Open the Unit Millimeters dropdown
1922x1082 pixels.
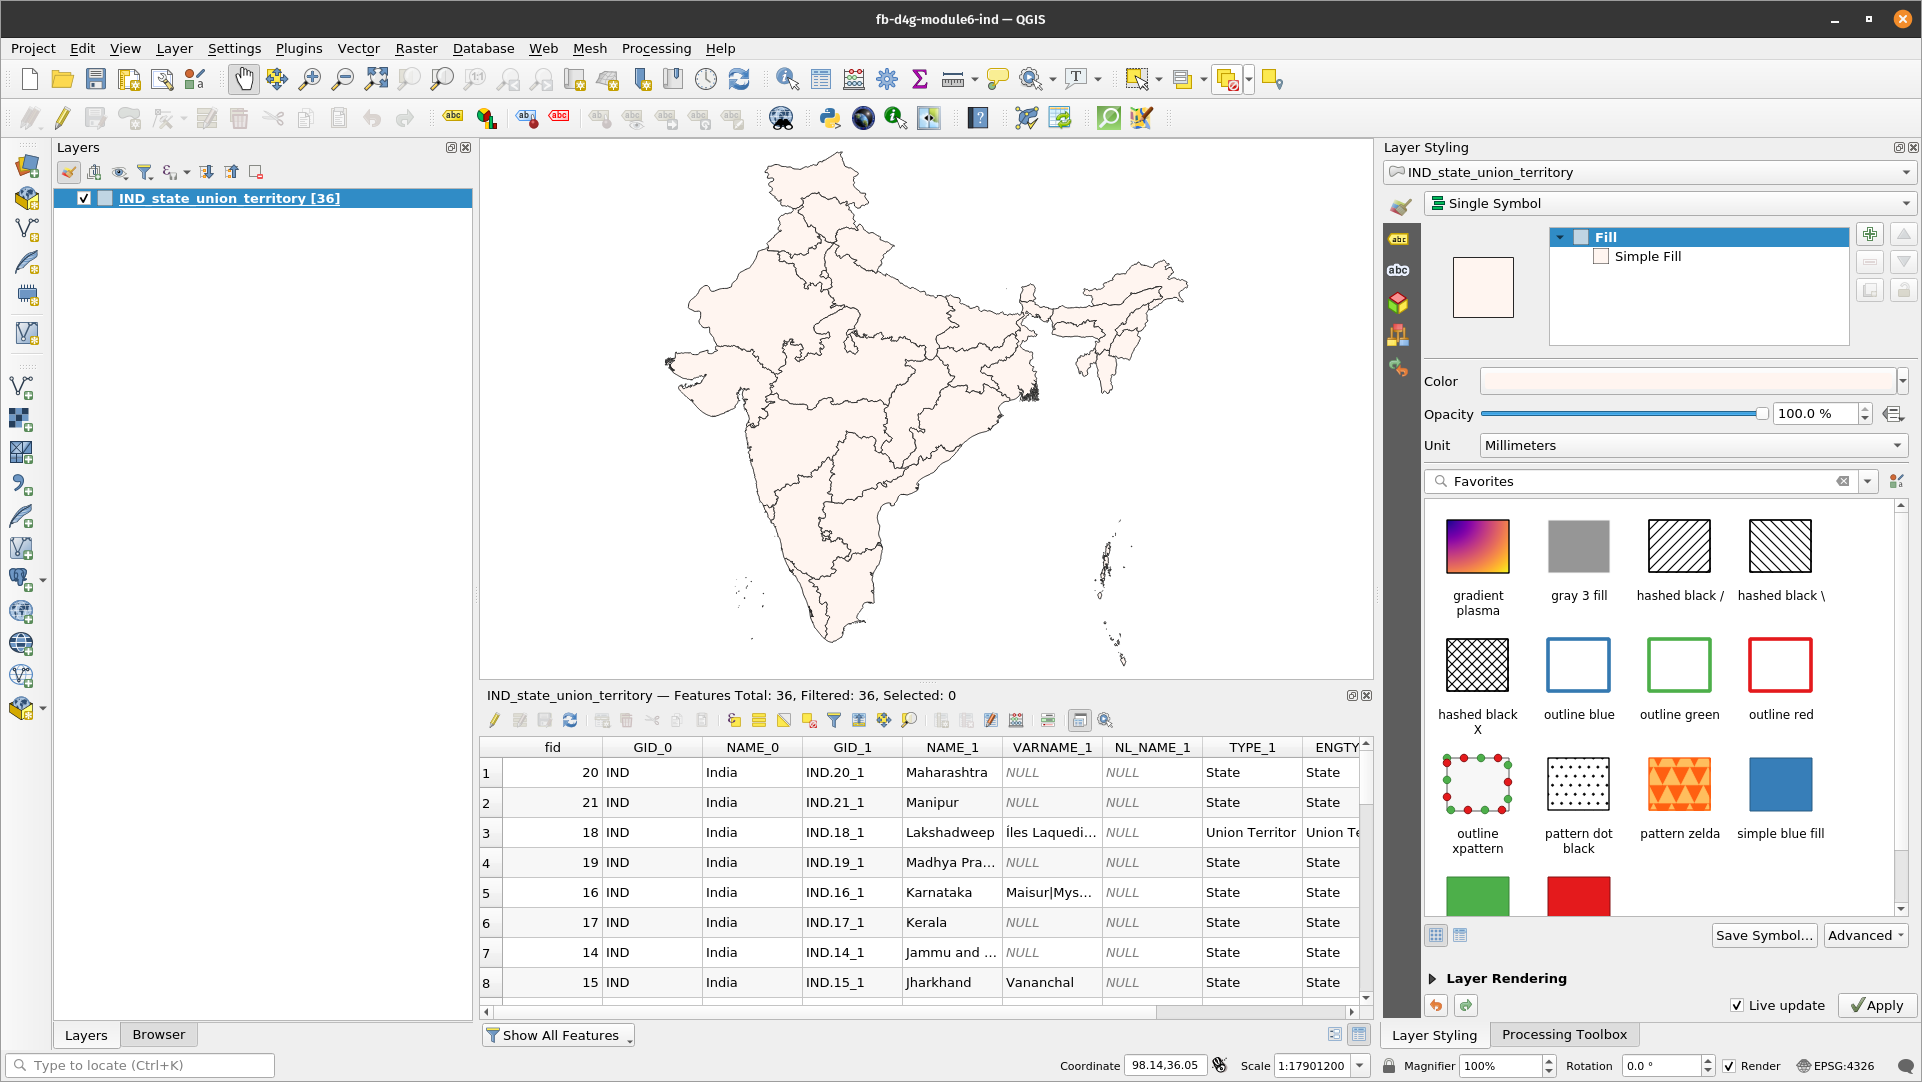pyautogui.click(x=1694, y=445)
